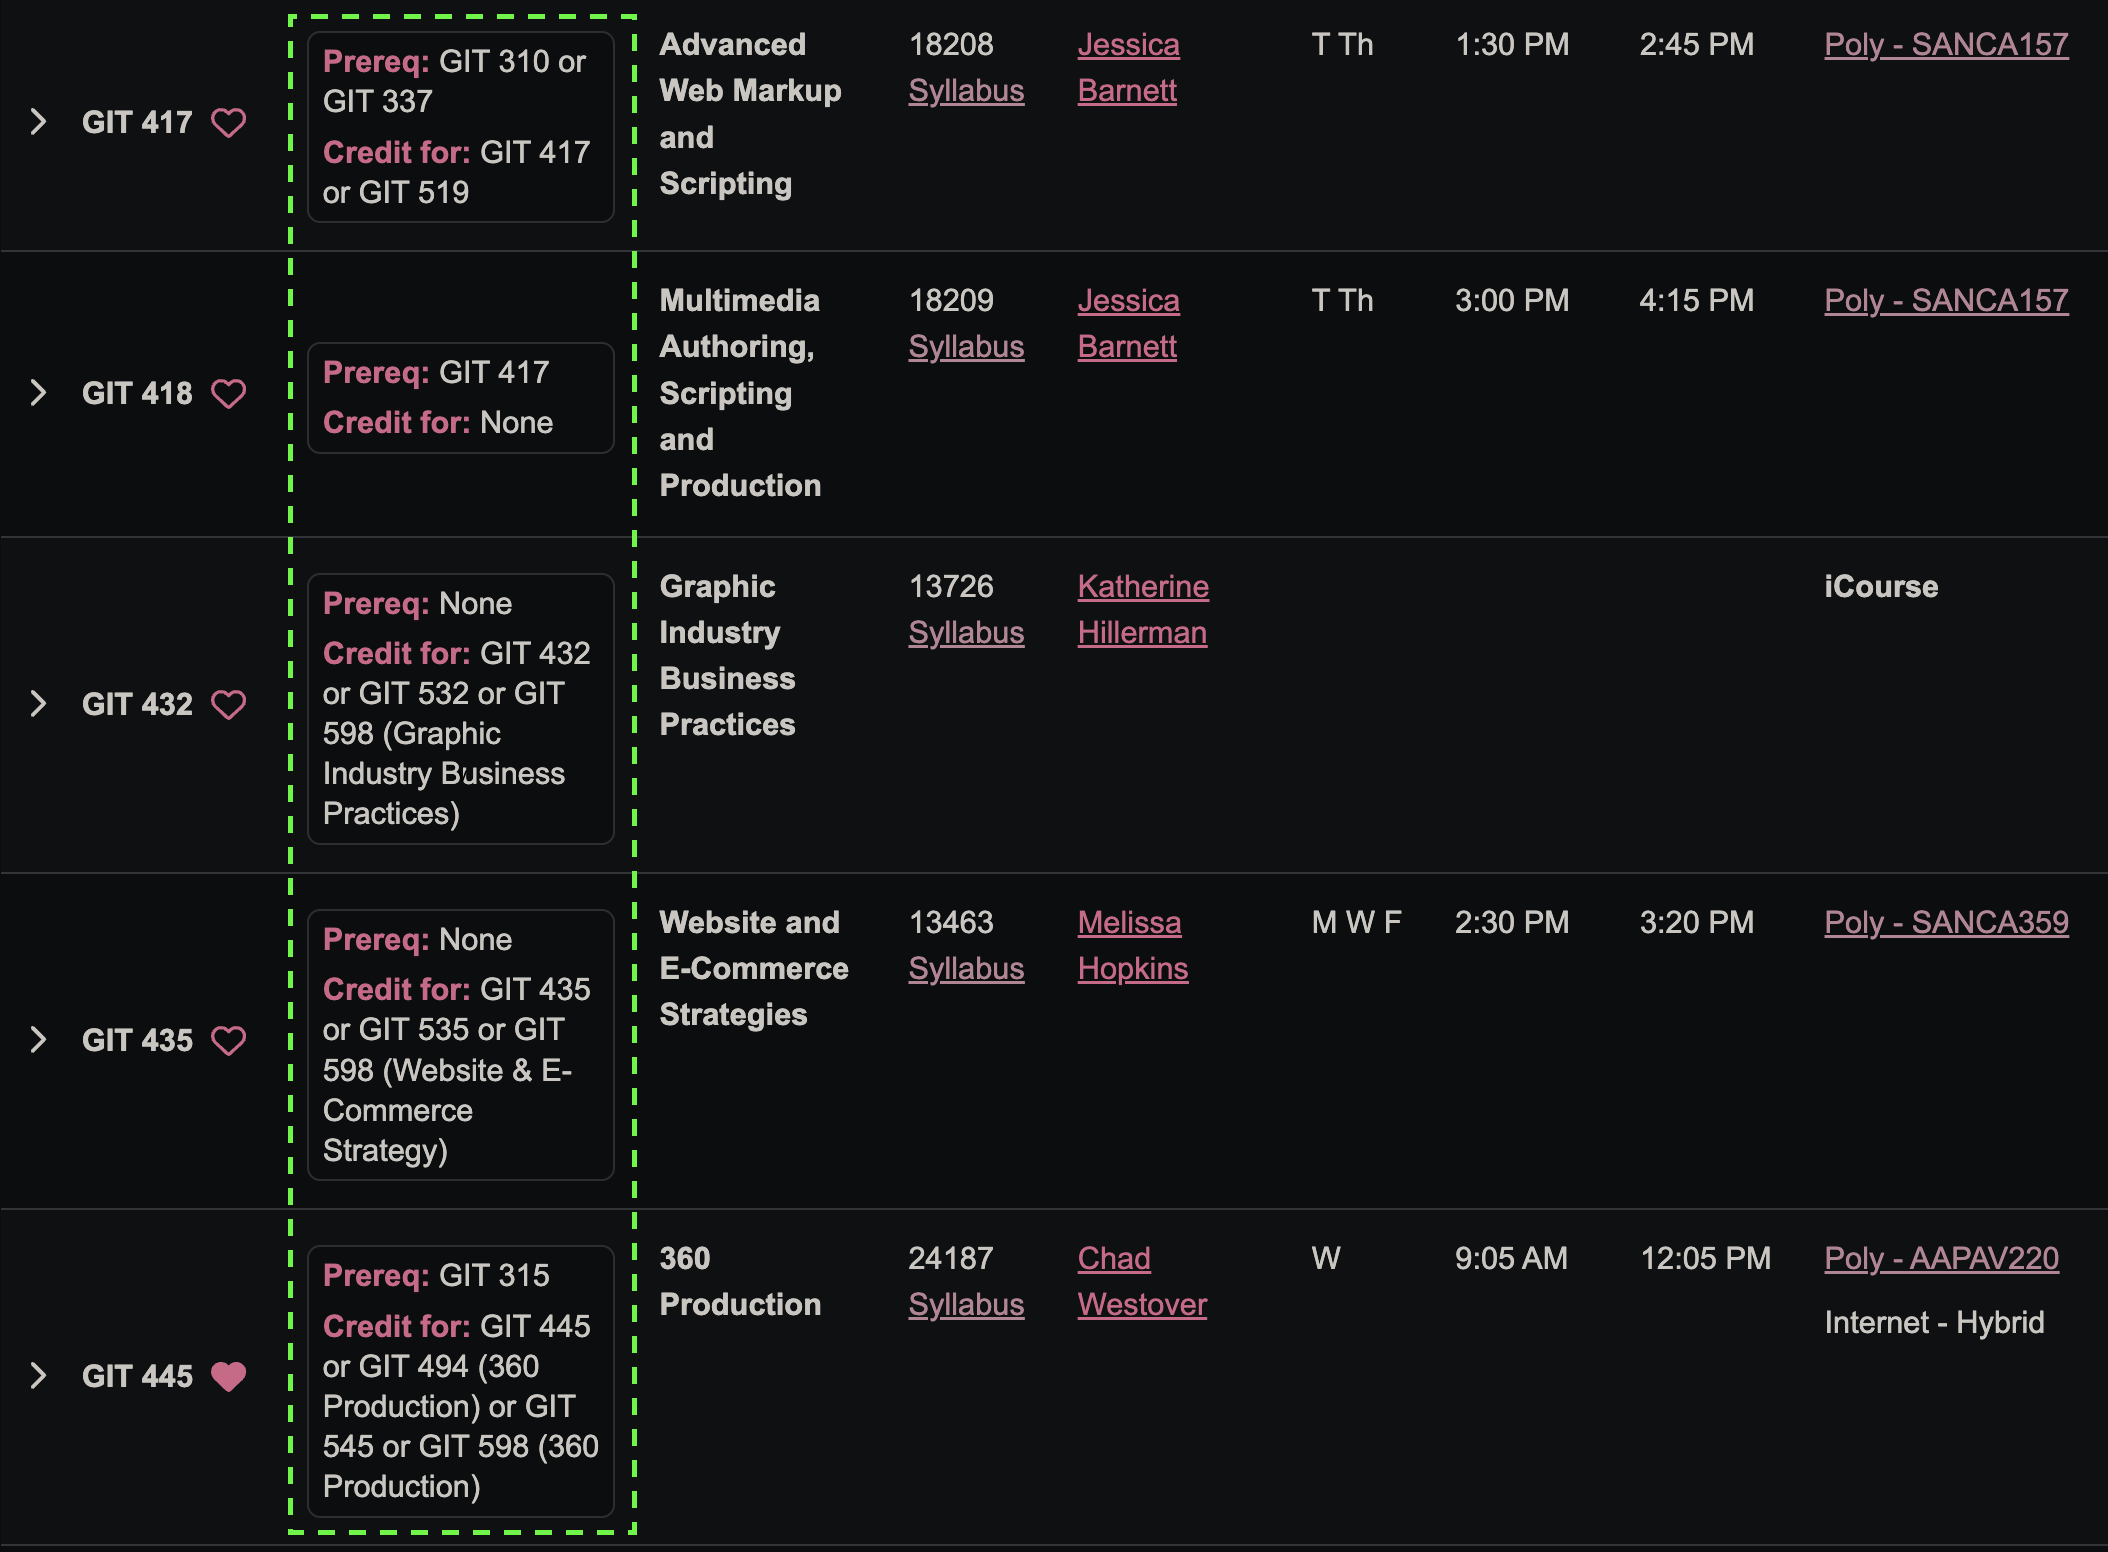Select the GIT 445 course code

(137, 1377)
